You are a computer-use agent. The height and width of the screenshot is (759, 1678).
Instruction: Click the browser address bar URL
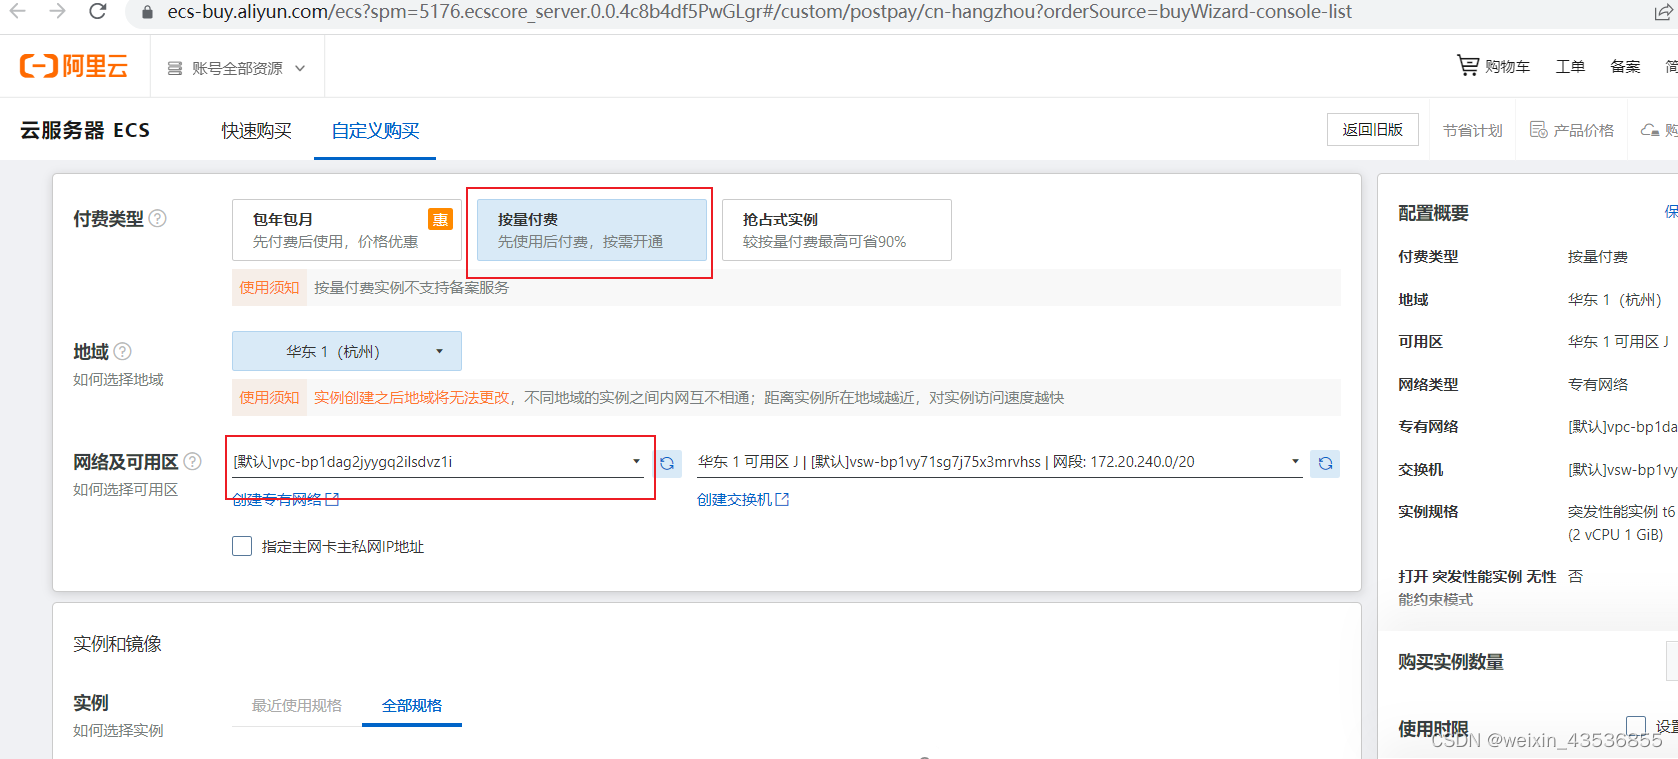[759, 12]
